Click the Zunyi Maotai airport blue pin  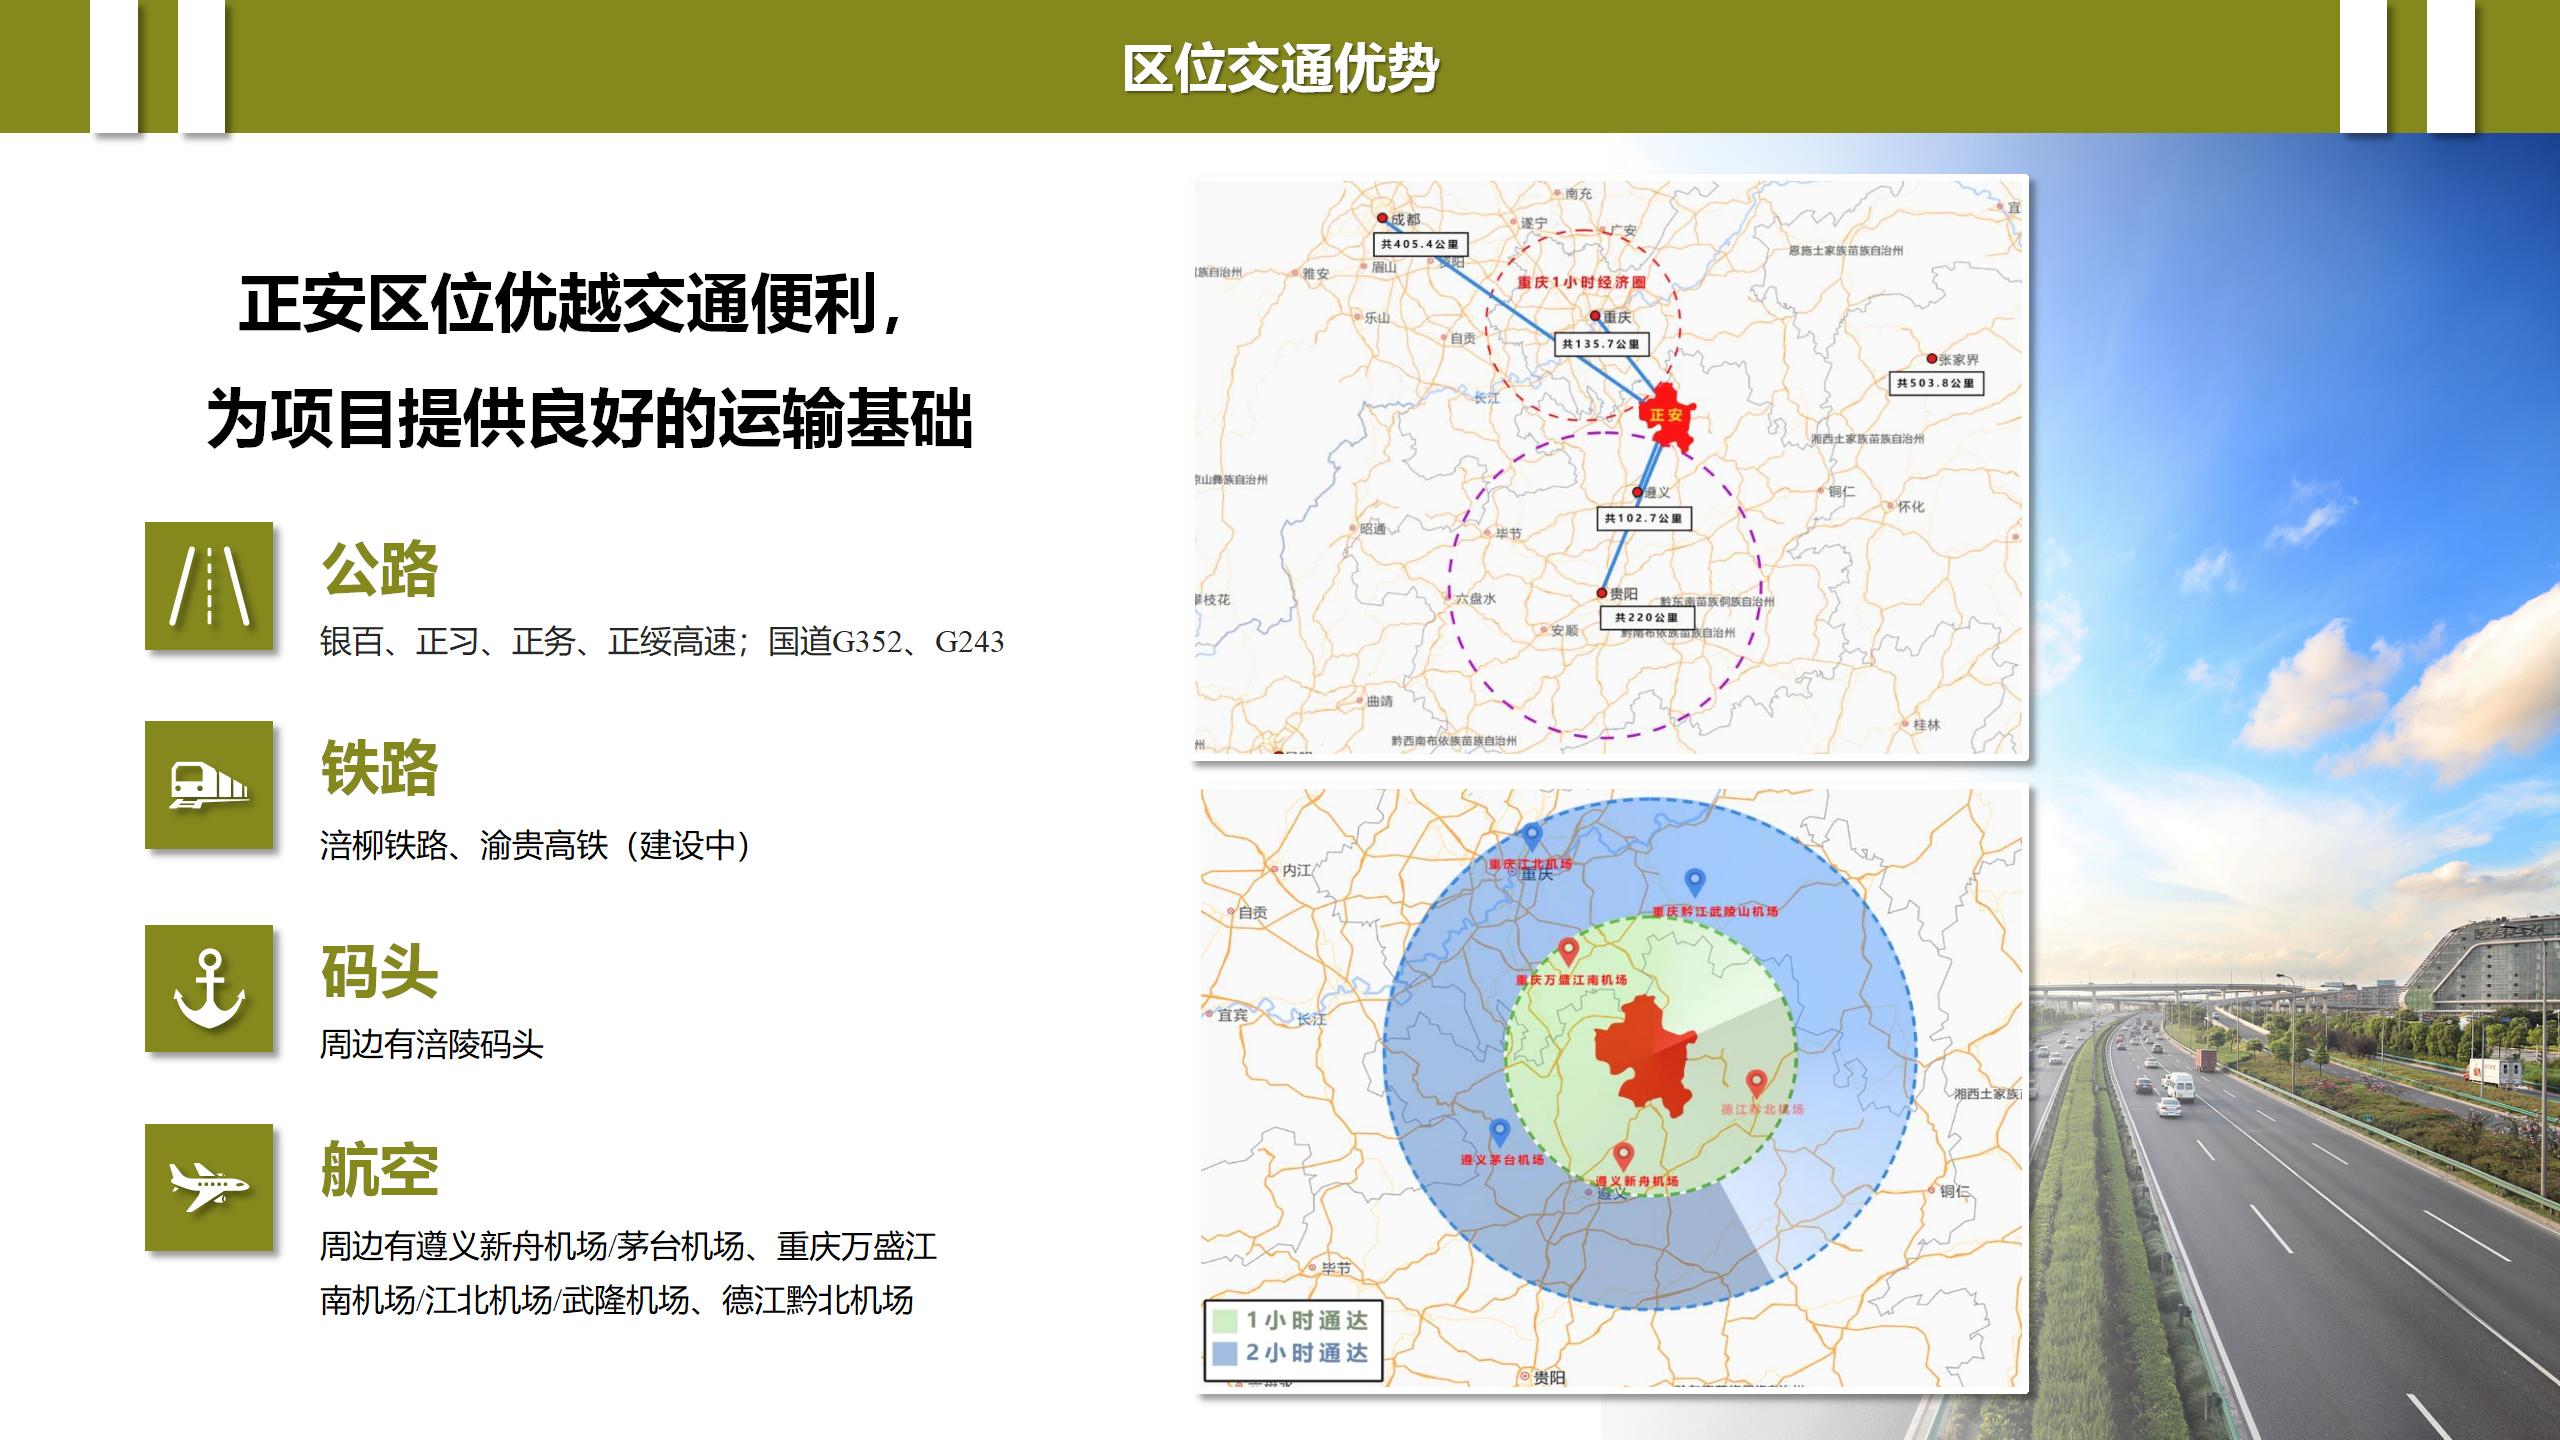[1499, 1131]
